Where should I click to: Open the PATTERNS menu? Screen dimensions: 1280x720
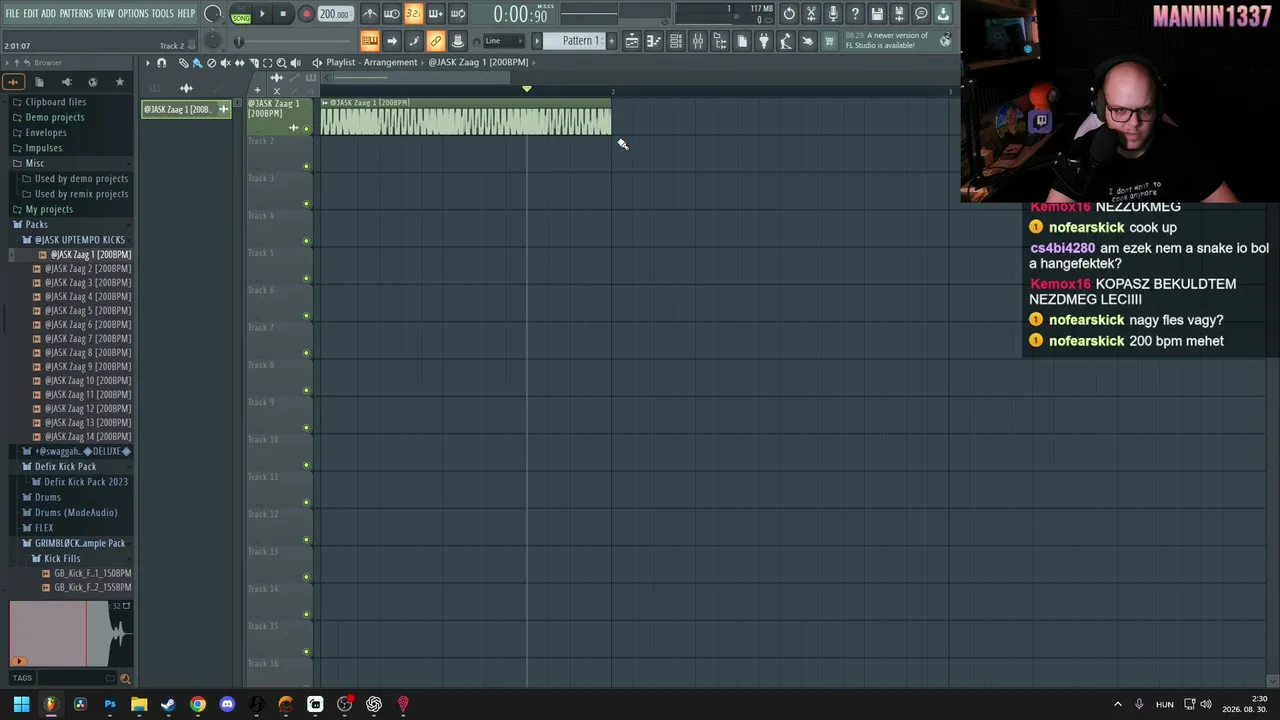pos(76,14)
